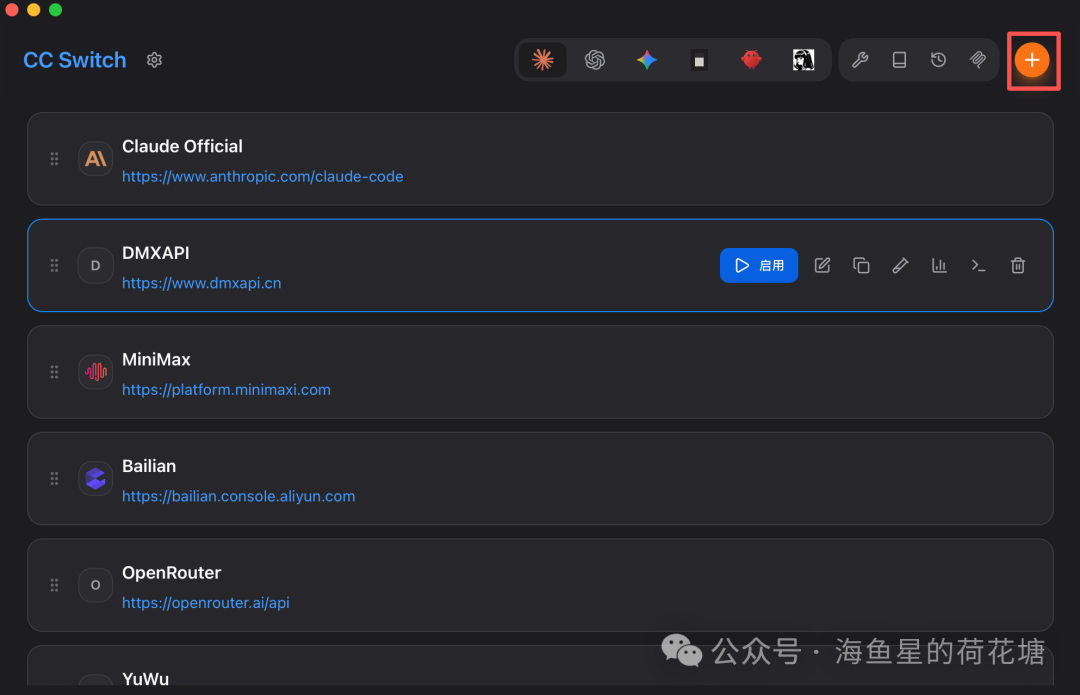The width and height of the screenshot is (1080, 695).
Task: Open the wrench tools icon
Action: point(860,60)
